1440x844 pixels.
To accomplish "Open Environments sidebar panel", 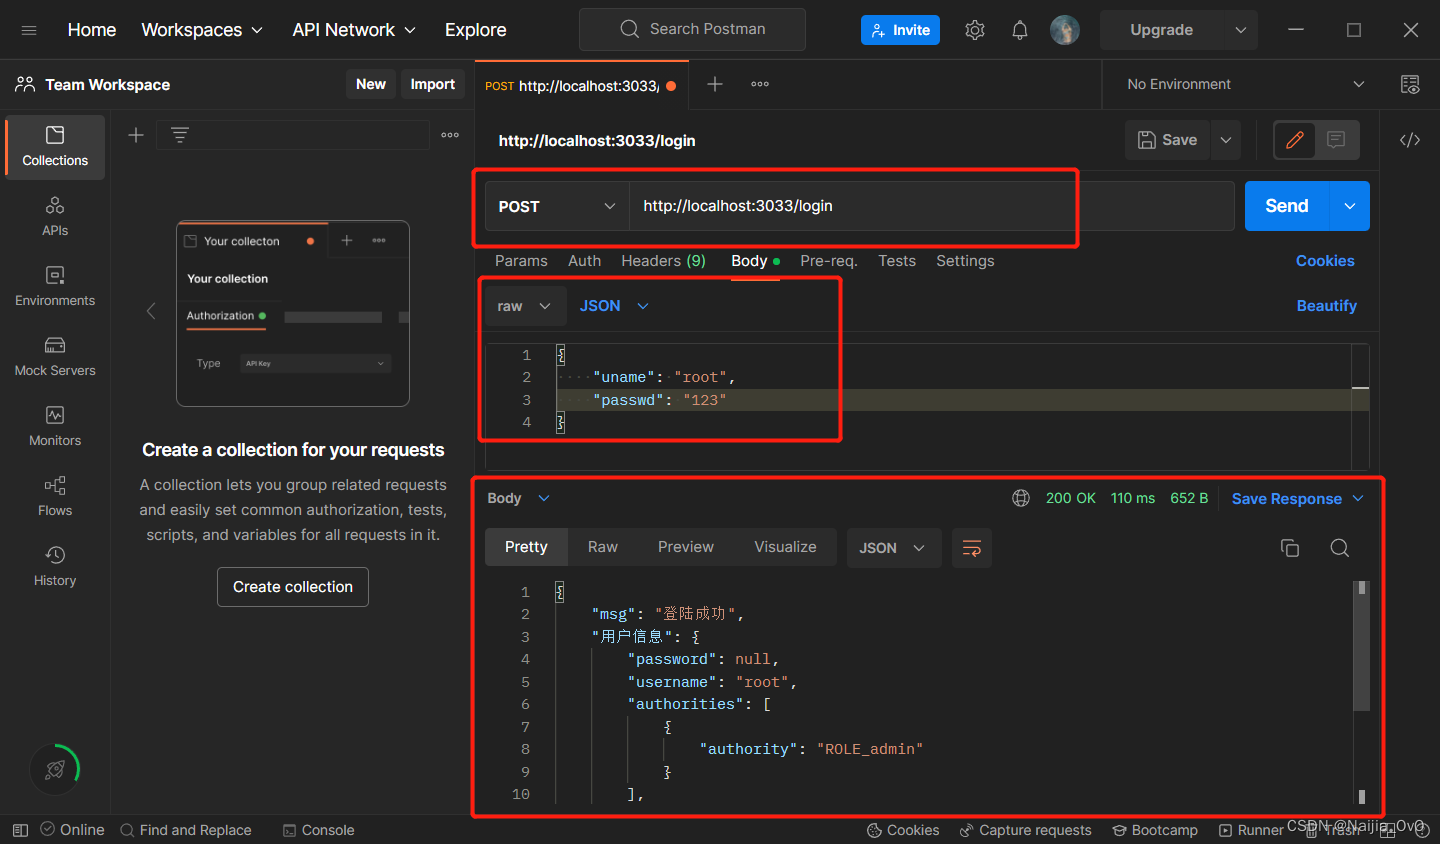I will (55, 287).
